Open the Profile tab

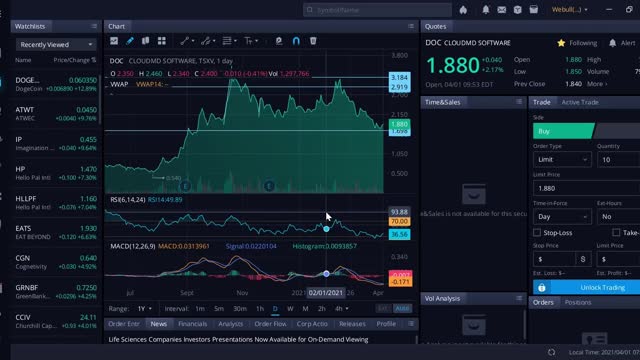[x=386, y=324]
